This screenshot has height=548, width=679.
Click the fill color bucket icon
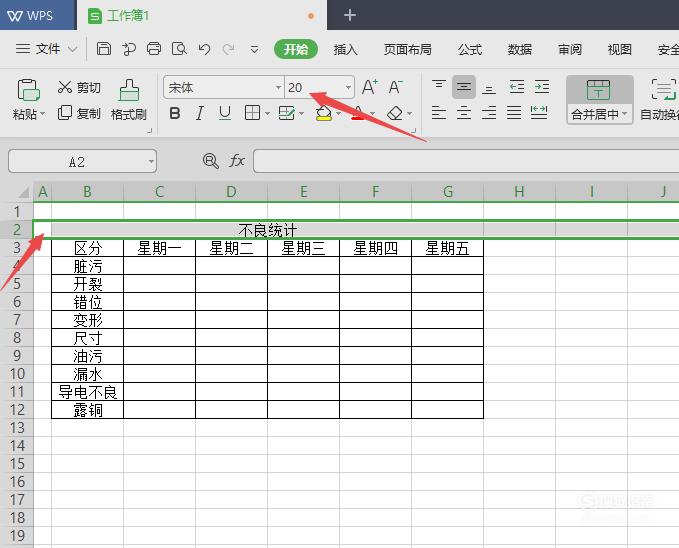click(324, 113)
